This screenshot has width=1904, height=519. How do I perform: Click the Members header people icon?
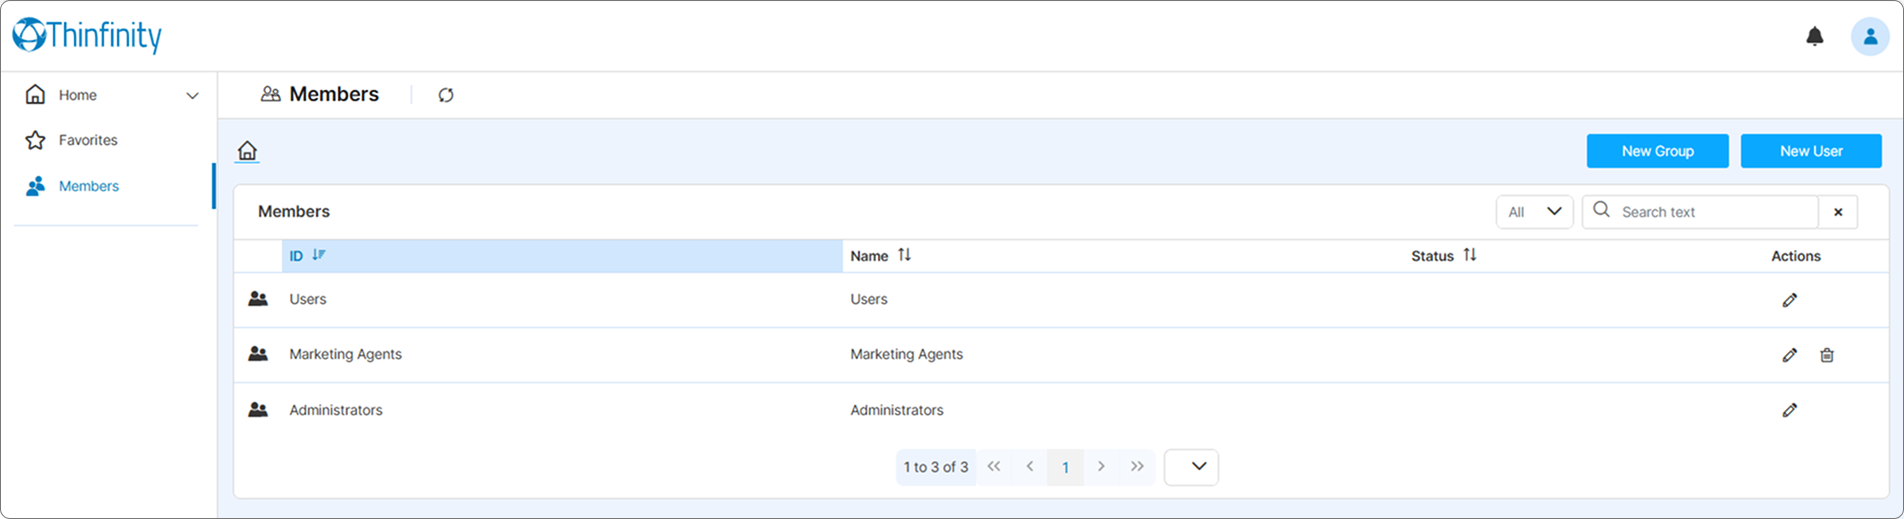(x=270, y=94)
